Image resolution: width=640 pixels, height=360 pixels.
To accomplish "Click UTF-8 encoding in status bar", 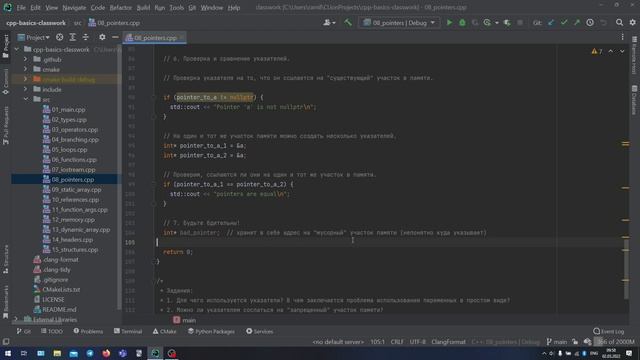I will [417, 342].
